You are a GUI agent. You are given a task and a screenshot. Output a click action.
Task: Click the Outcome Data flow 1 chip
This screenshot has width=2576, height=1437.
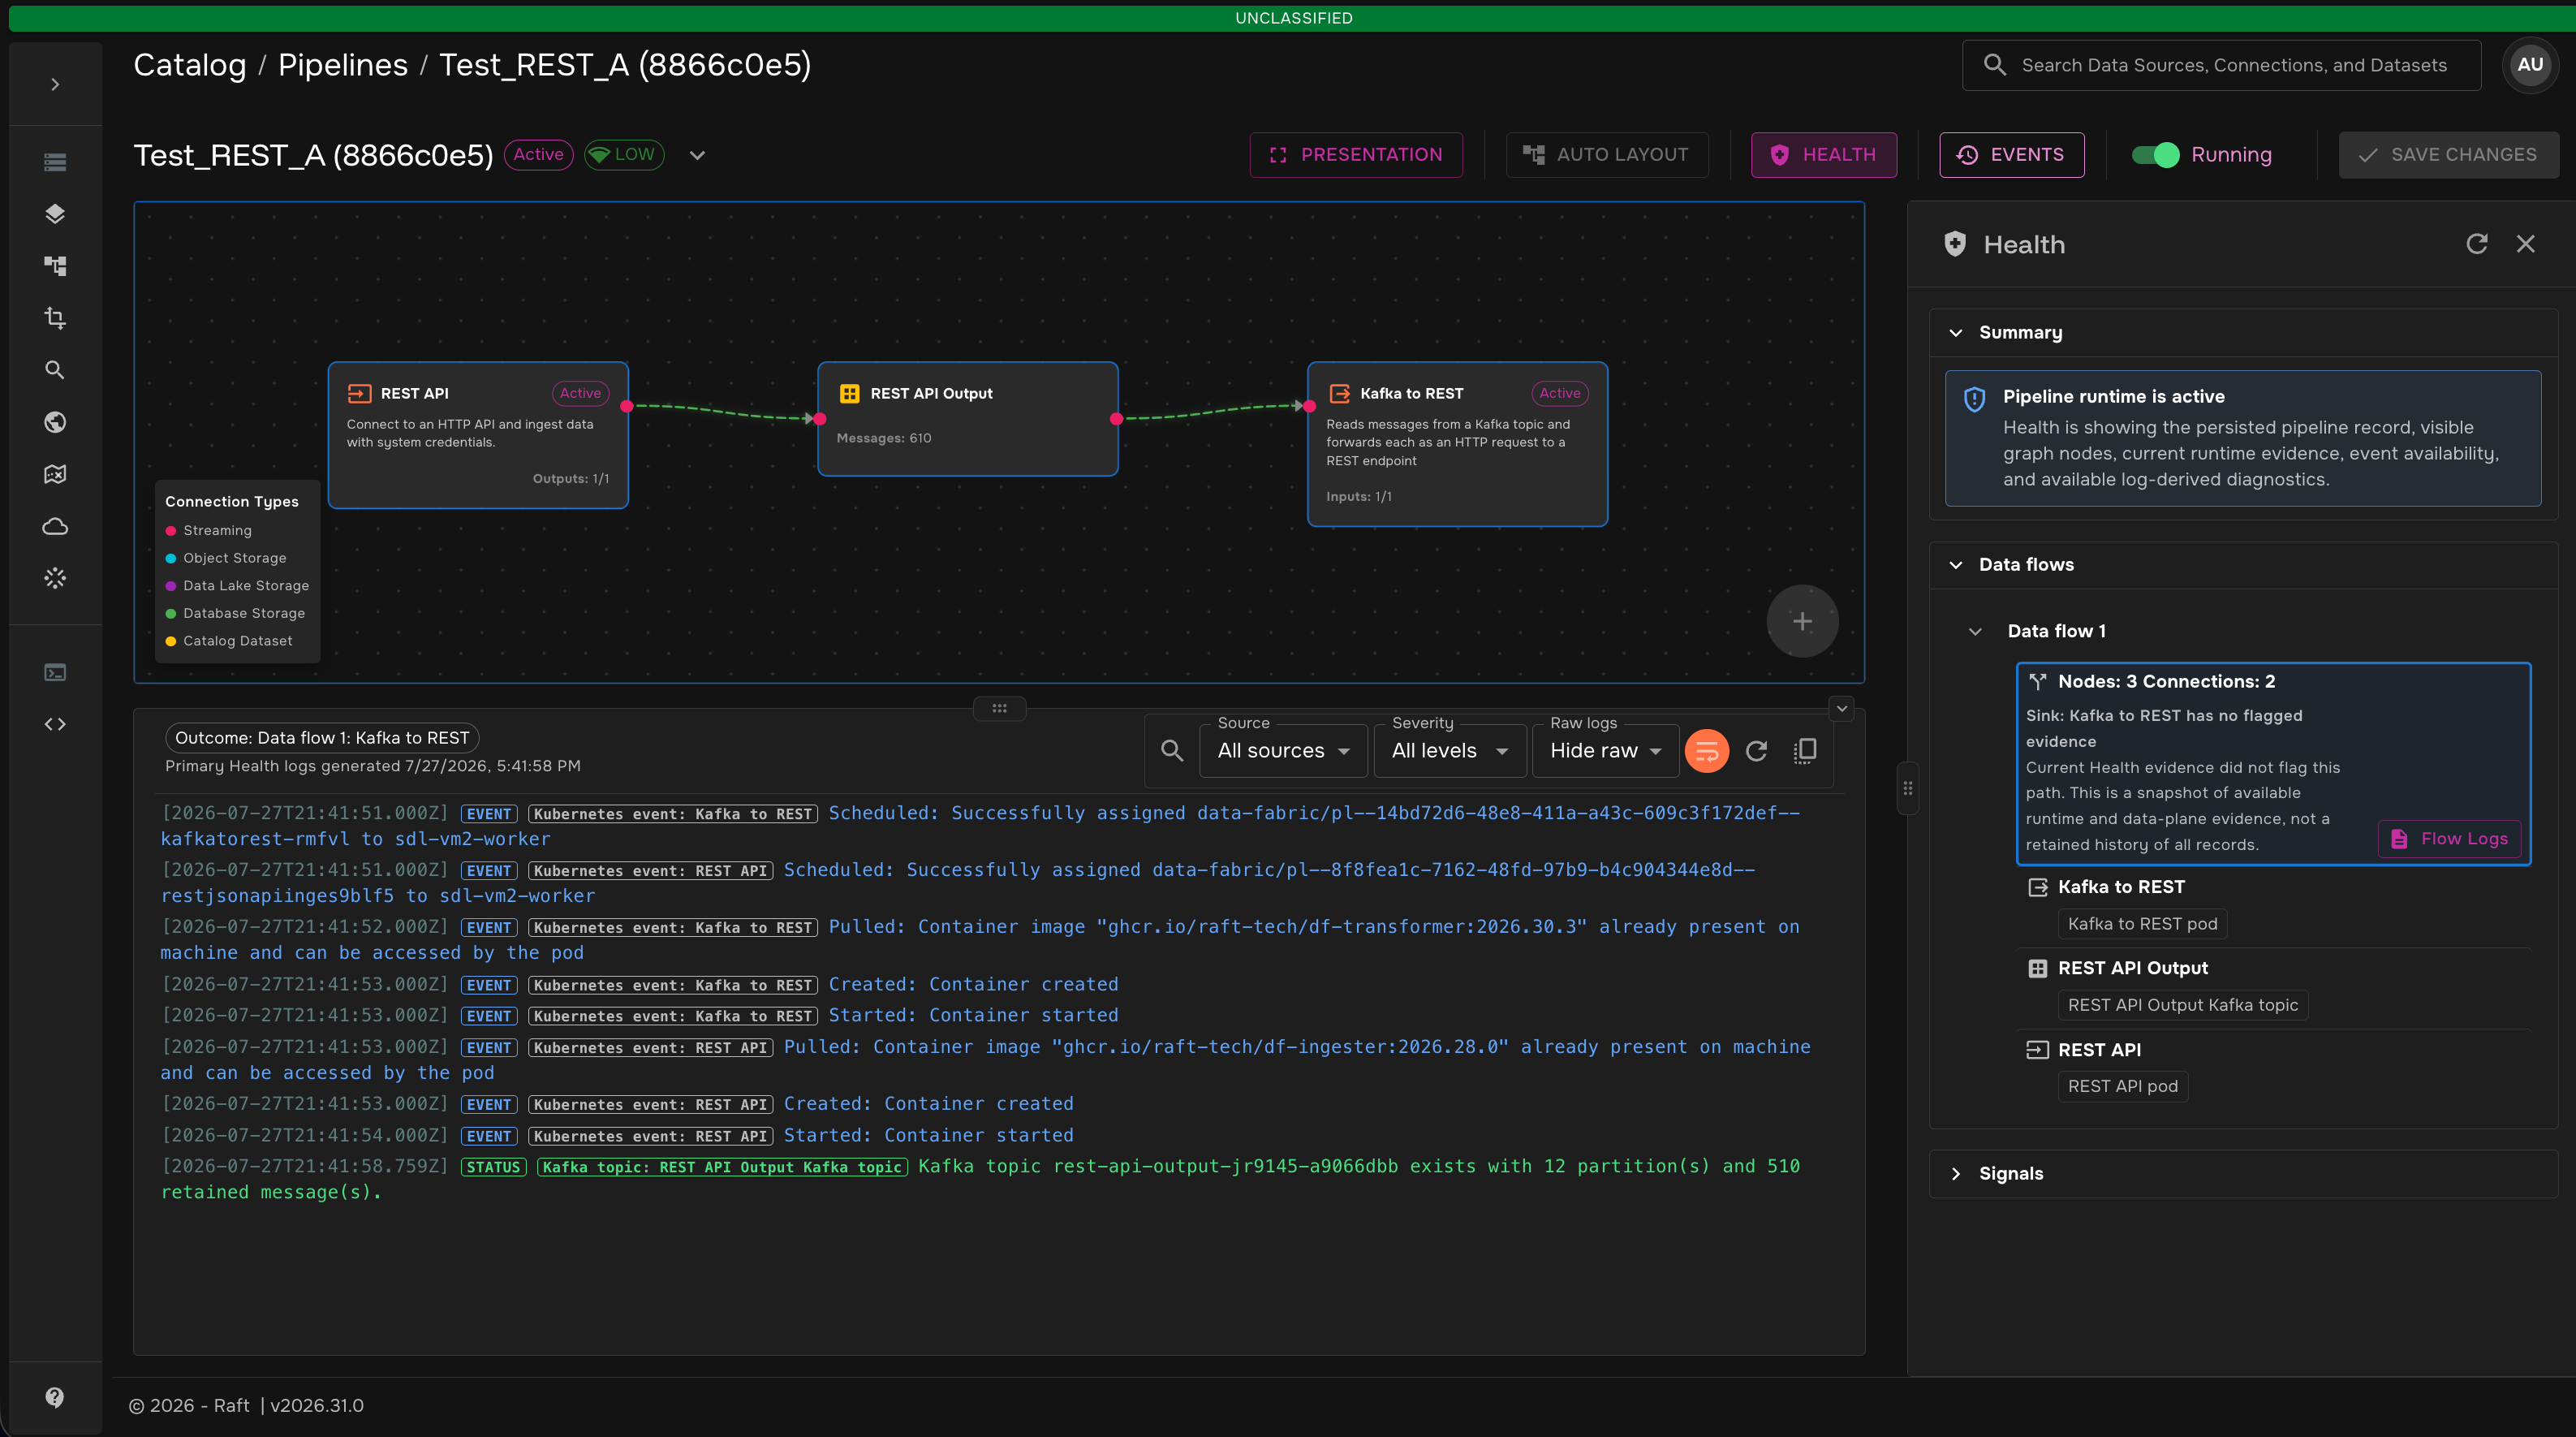click(322, 738)
